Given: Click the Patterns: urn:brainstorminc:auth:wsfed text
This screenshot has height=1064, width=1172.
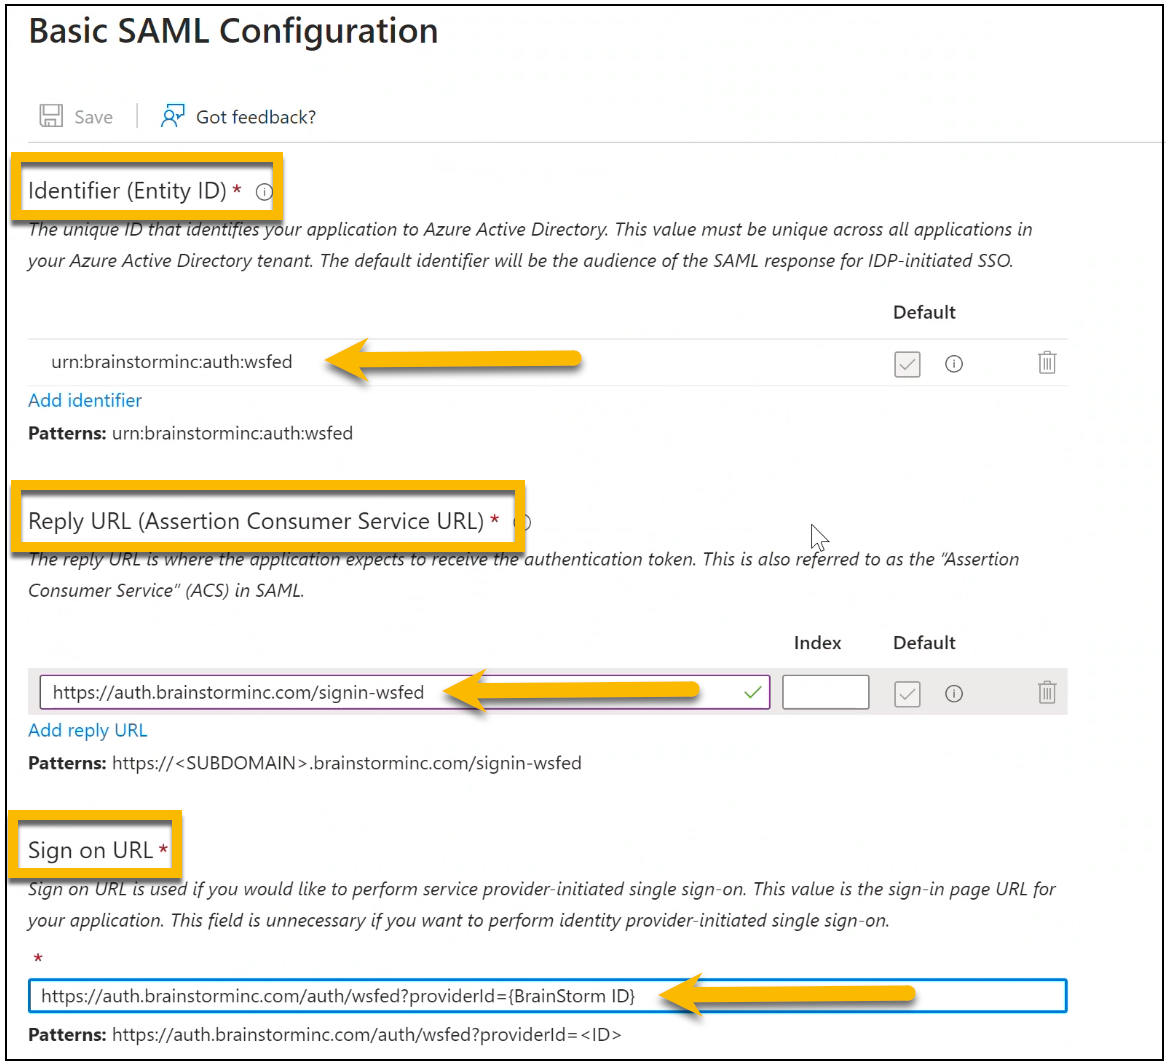Looking at the screenshot, I should [x=191, y=433].
